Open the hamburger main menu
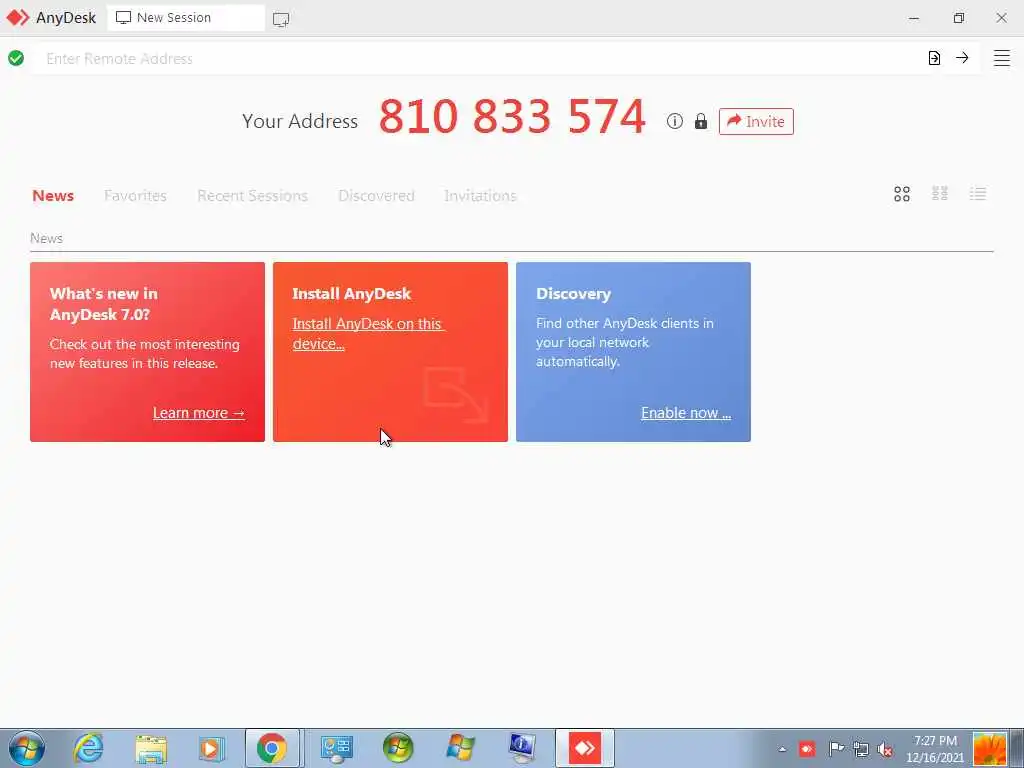 click(1002, 58)
